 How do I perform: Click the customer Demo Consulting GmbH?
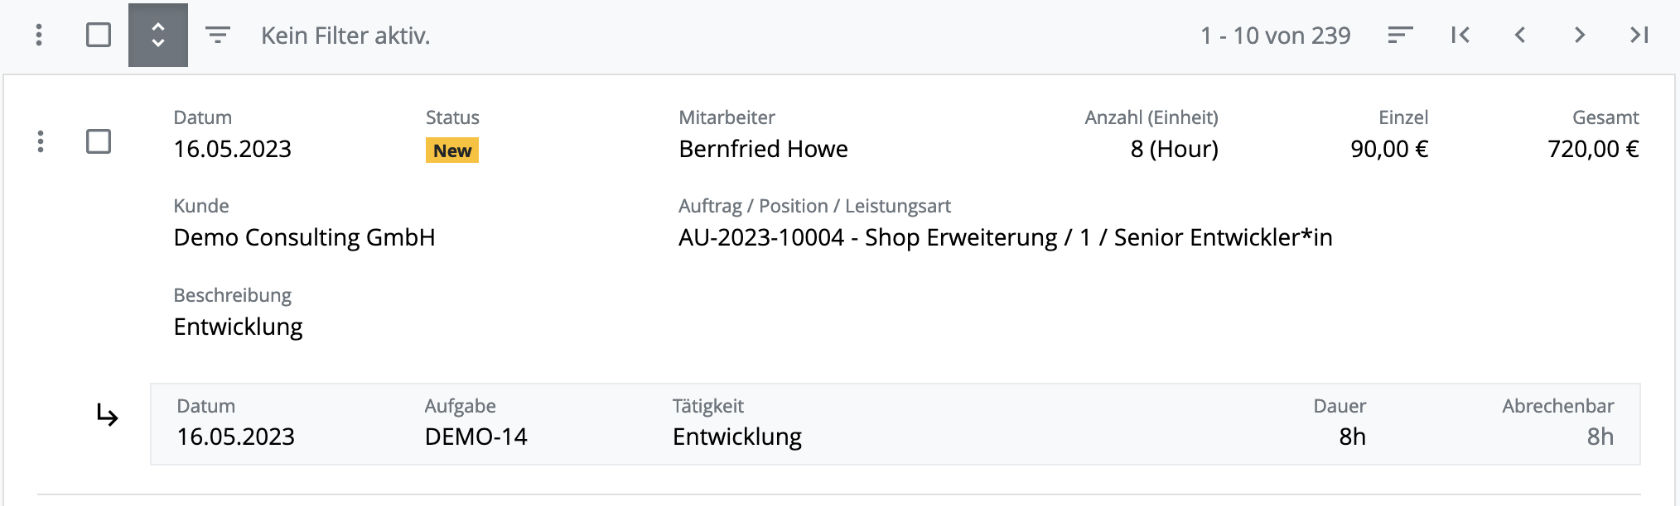[x=304, y=238]
